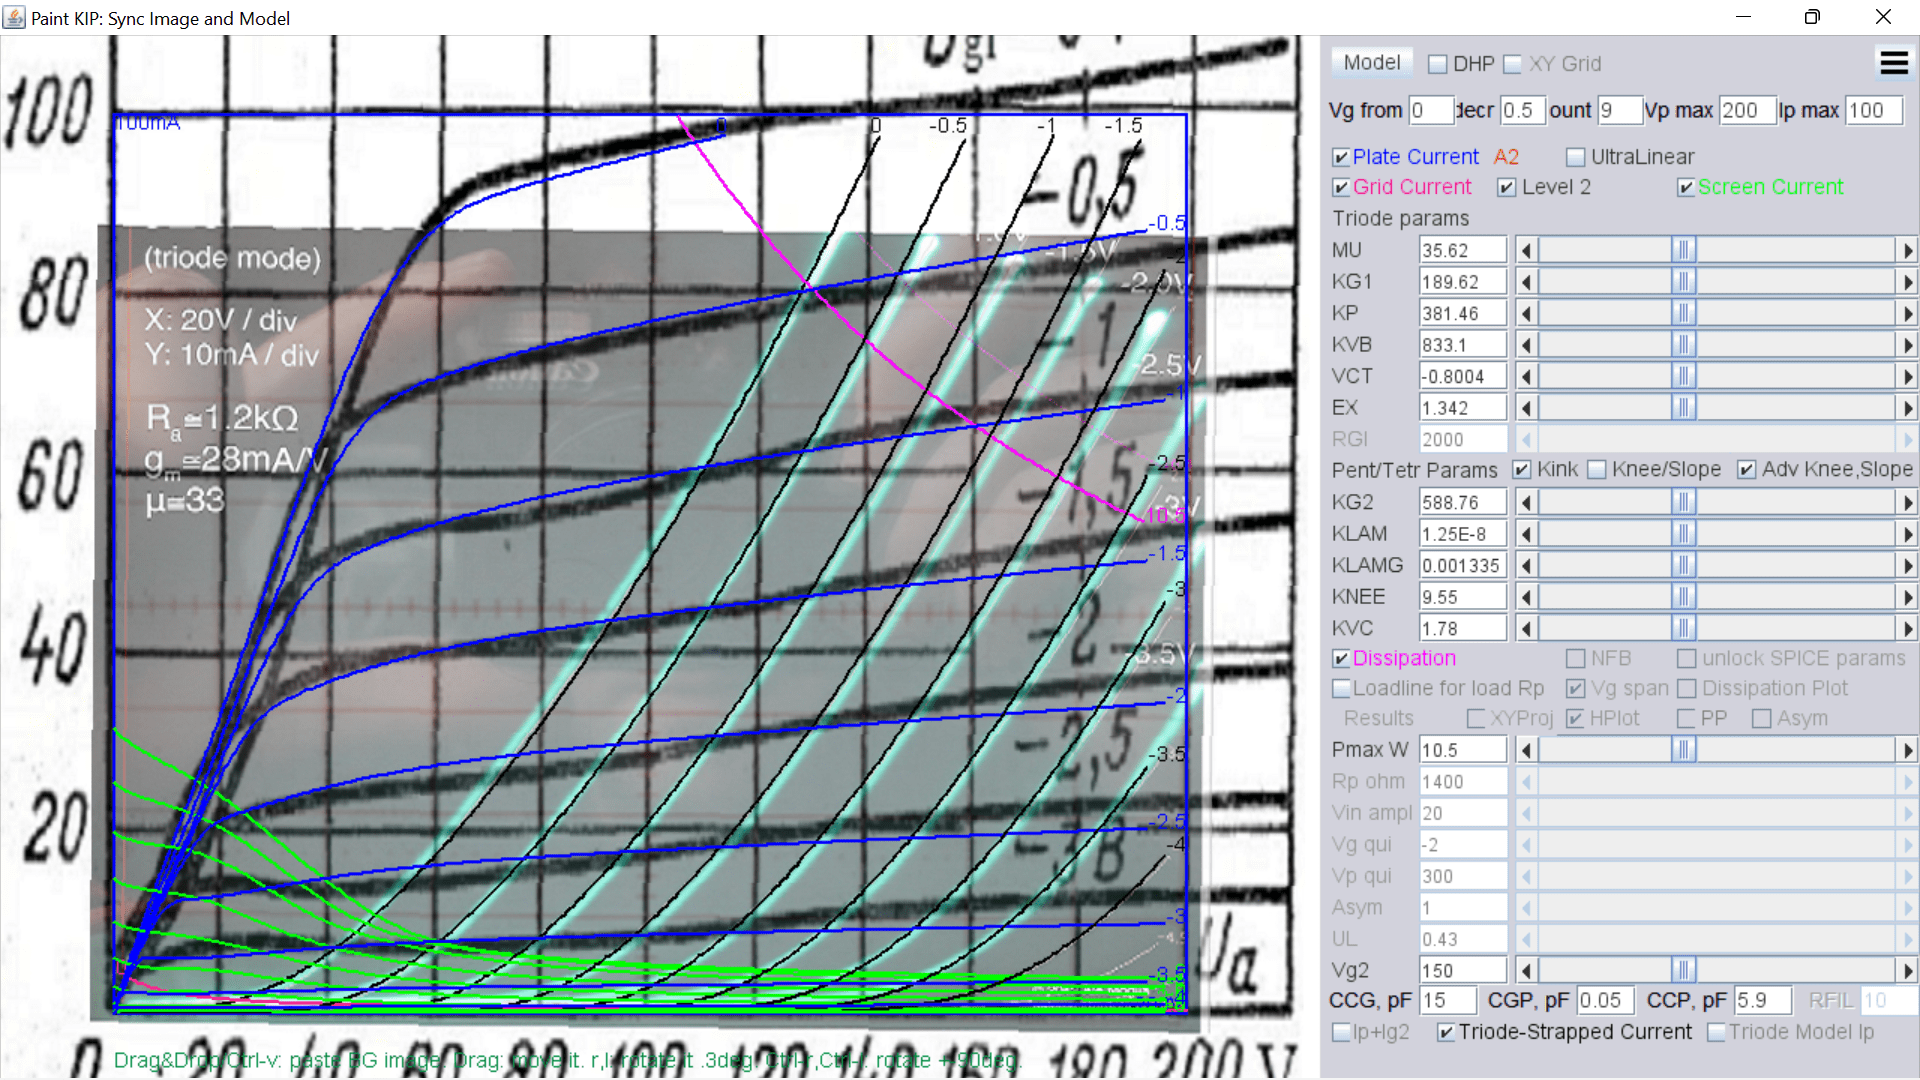Check the Ip+Ig2 checkbox
Screen dimensions: 1920x1080
pos(1341,1032)
